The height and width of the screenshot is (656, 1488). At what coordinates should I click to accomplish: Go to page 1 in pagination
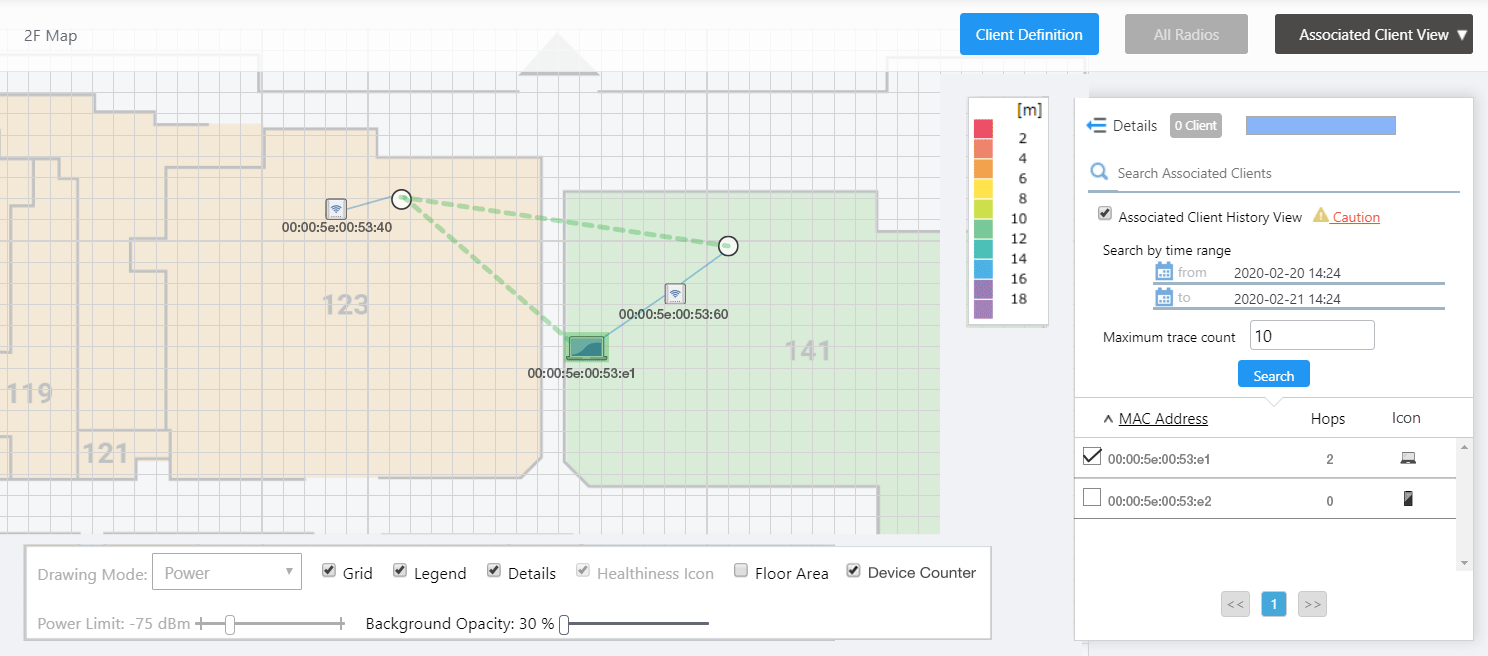(1273, 604)
